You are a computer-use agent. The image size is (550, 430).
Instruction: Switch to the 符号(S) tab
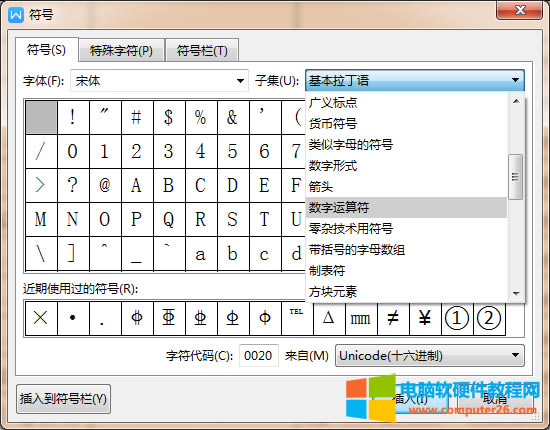tap(46, 50)
